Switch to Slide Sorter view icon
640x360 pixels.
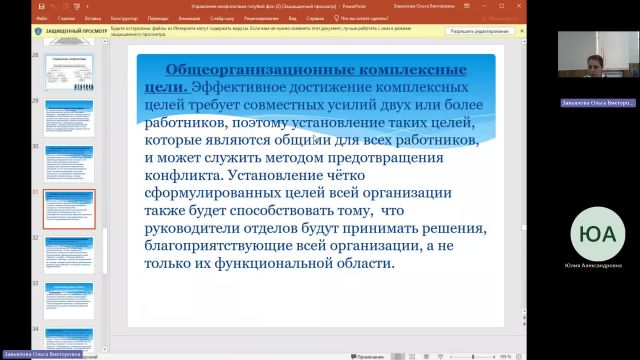(x=412, y=357)
